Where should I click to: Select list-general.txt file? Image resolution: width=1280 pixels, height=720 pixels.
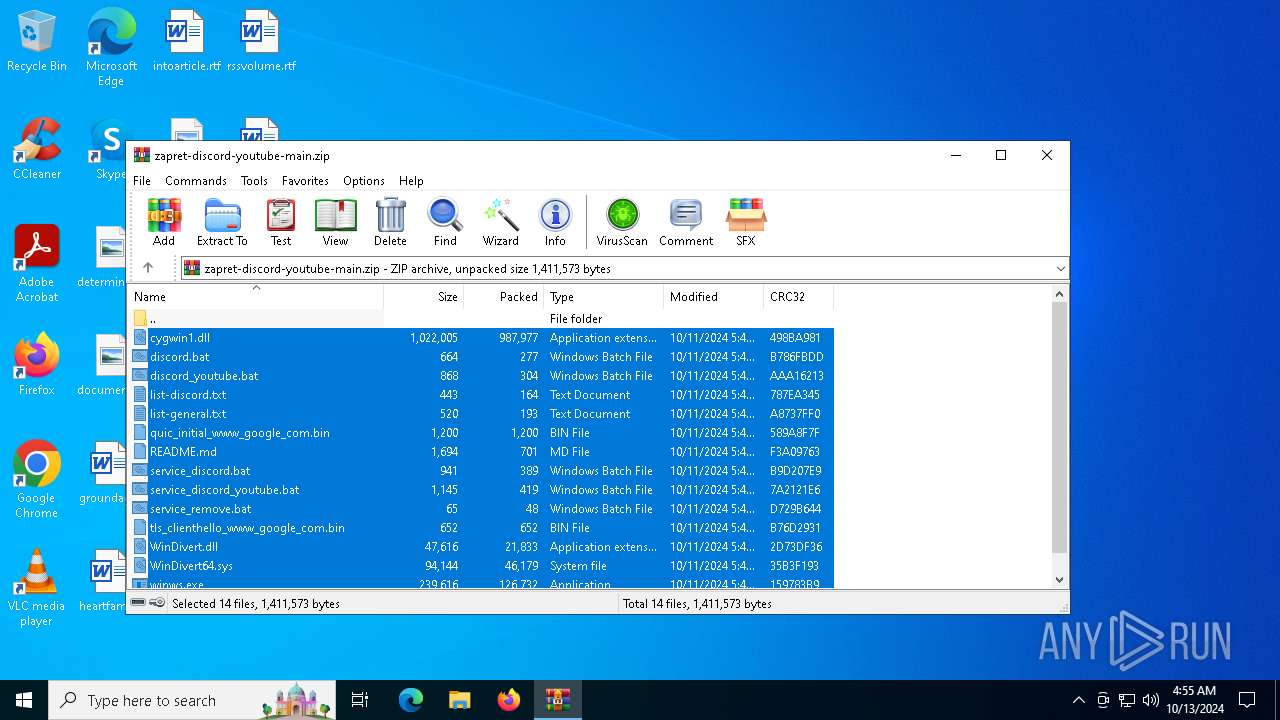480,414
